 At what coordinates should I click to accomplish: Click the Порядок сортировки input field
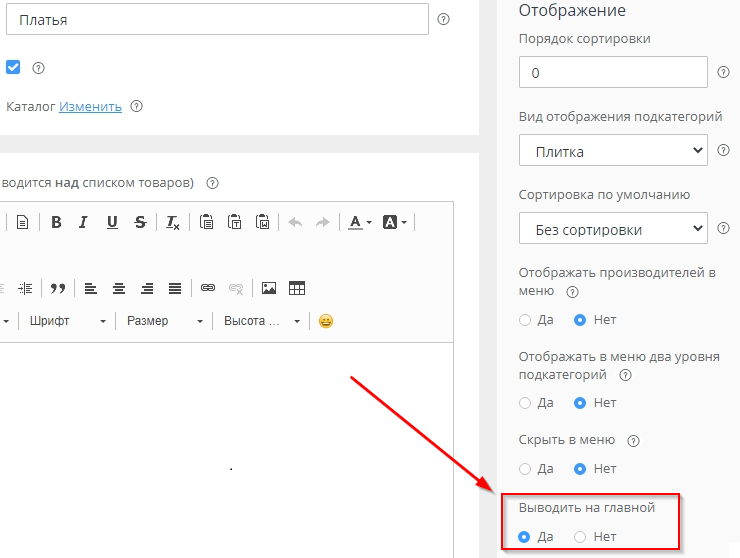(x=613, y=74)
